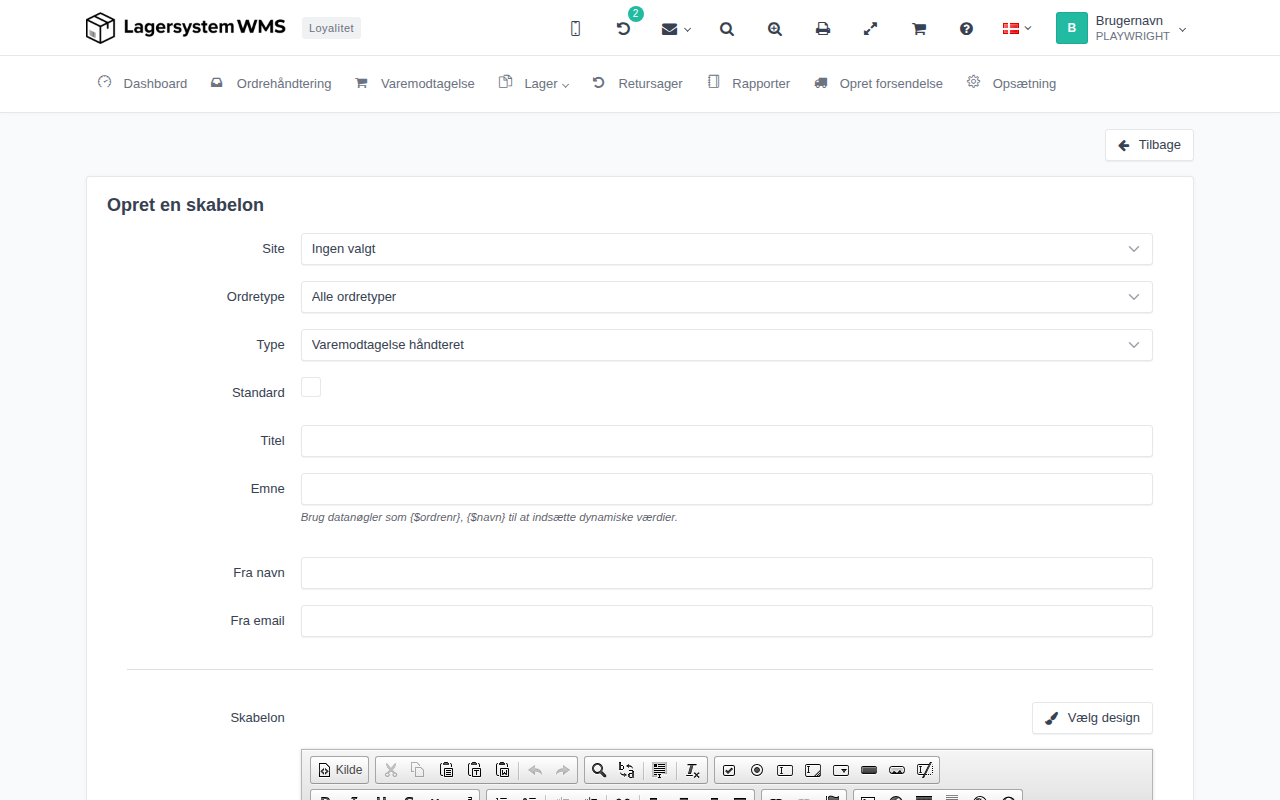This screenshot has height=800, width=1280.
Task: Check the Standard checkbox
Action: pyautogui.click(x=311, y=387)
